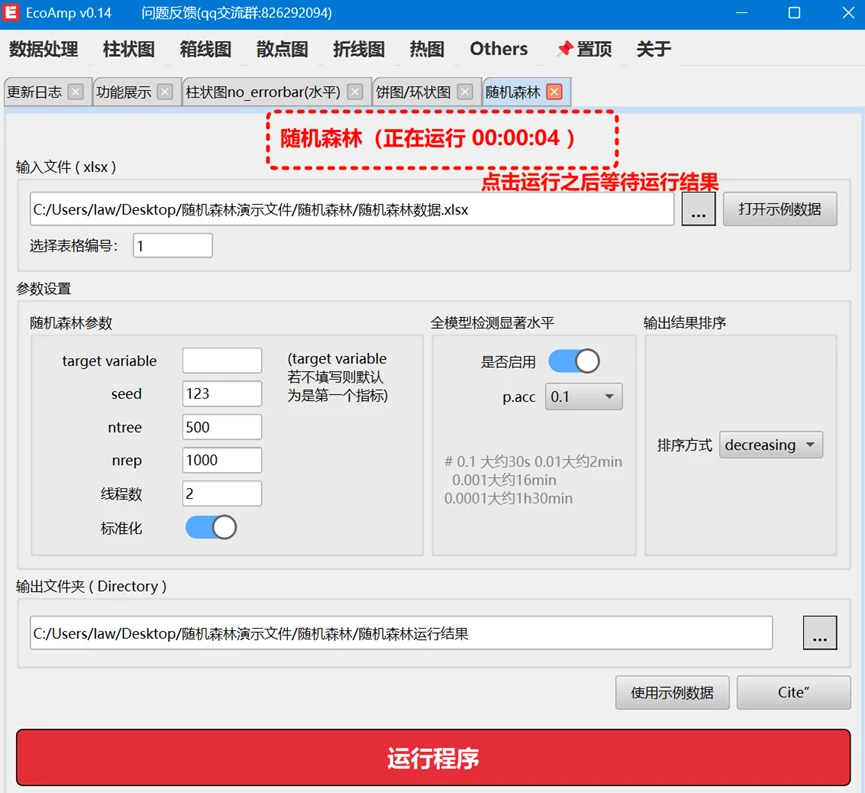Close the 功能展示 tab
This screenshot has width=865, height=793.
pos(166,92)
